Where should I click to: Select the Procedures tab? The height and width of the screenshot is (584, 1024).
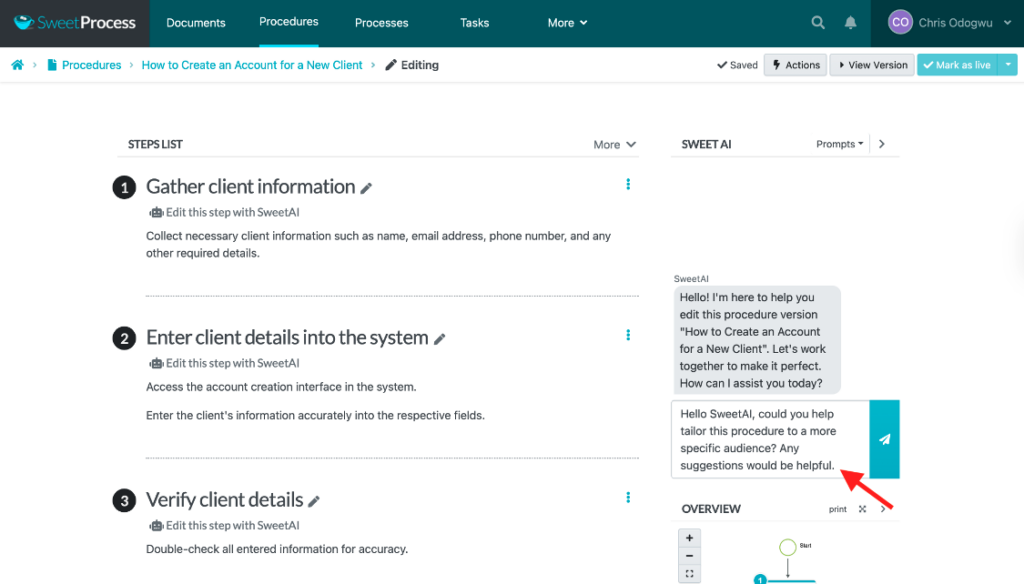click(x=289, y=22)
